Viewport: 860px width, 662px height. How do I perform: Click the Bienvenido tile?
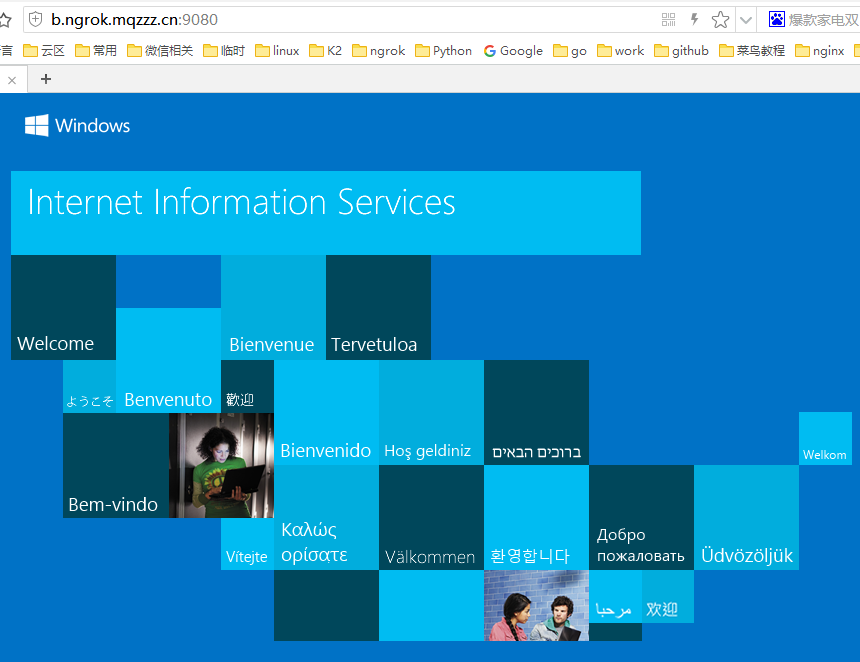click(326, 412)
